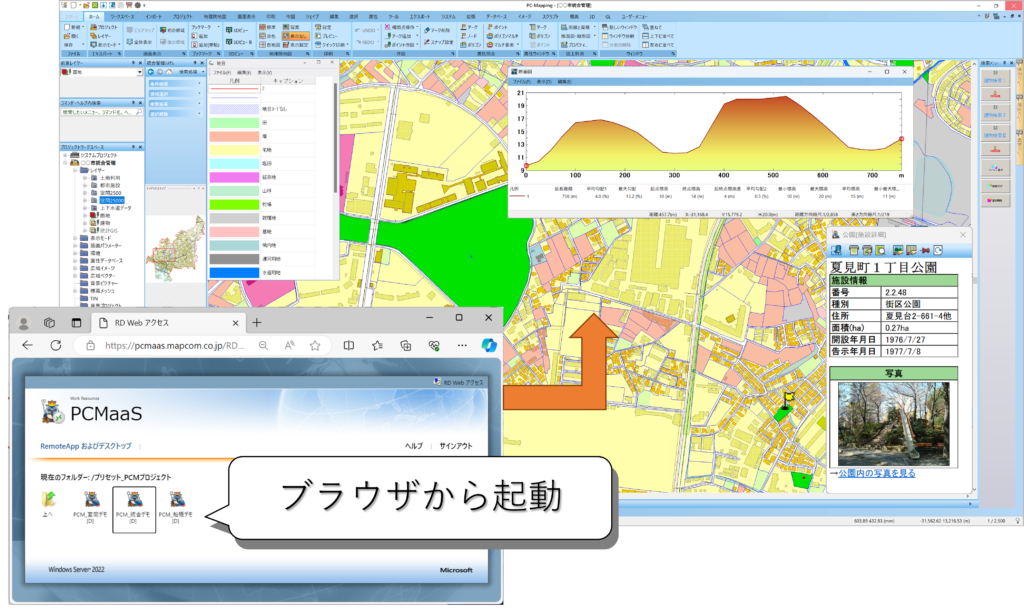Expand the システムプロジェクト tree node
The width and height of the screenshot is (1024, 610).
coord(65,155)
